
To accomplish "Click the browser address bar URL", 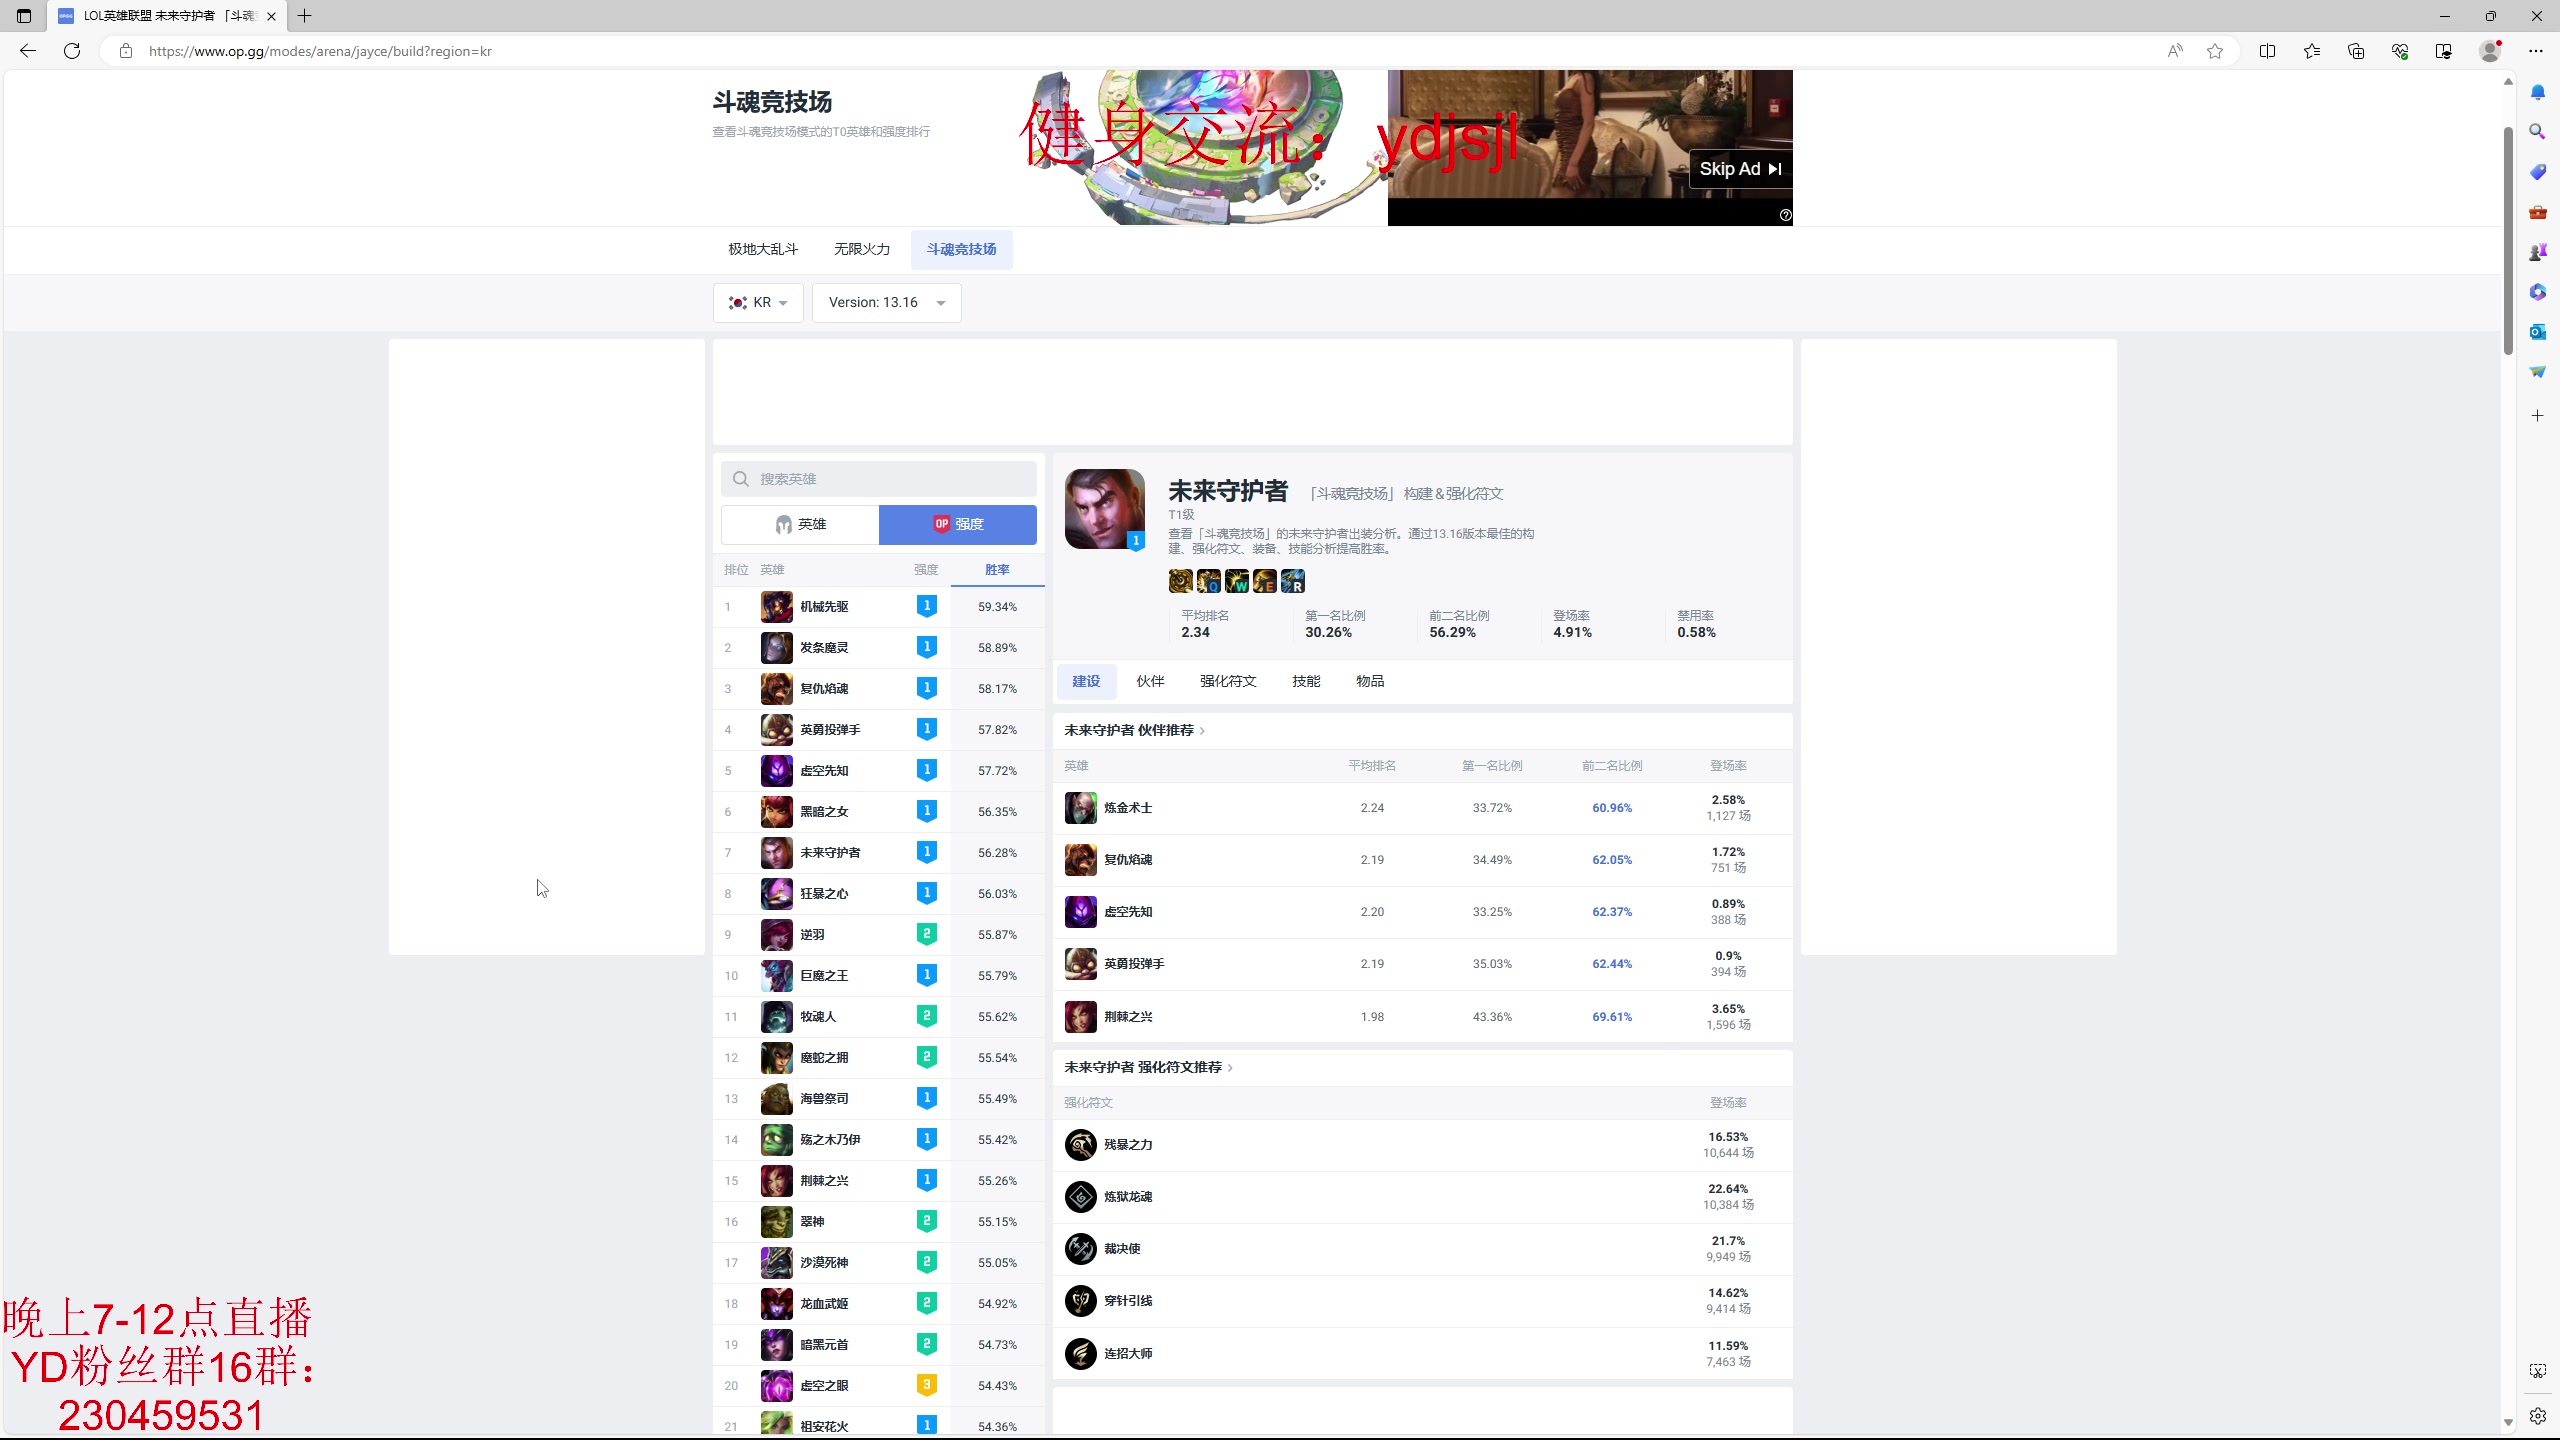I will pyautogui.click(x=320, y=51).
